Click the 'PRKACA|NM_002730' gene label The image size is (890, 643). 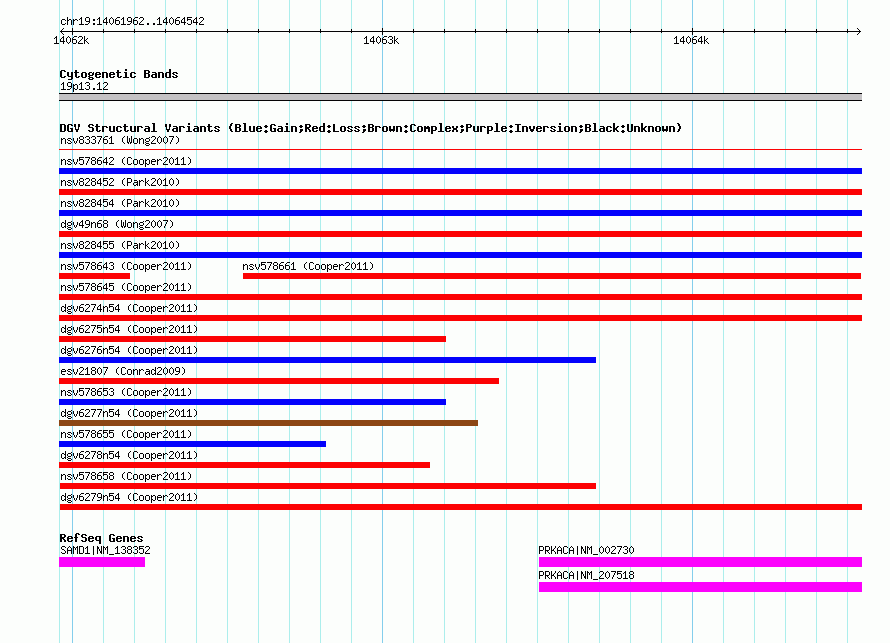click(x=586, y=550)
